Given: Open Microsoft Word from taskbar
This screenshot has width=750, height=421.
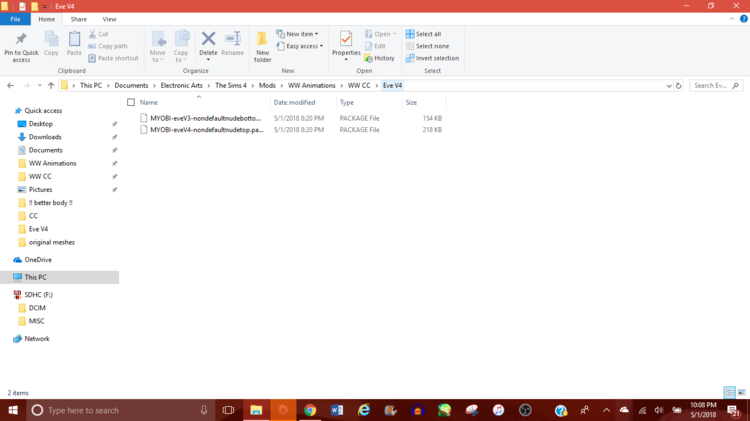Looking at the screenshot, I should (x=337, y=410).
